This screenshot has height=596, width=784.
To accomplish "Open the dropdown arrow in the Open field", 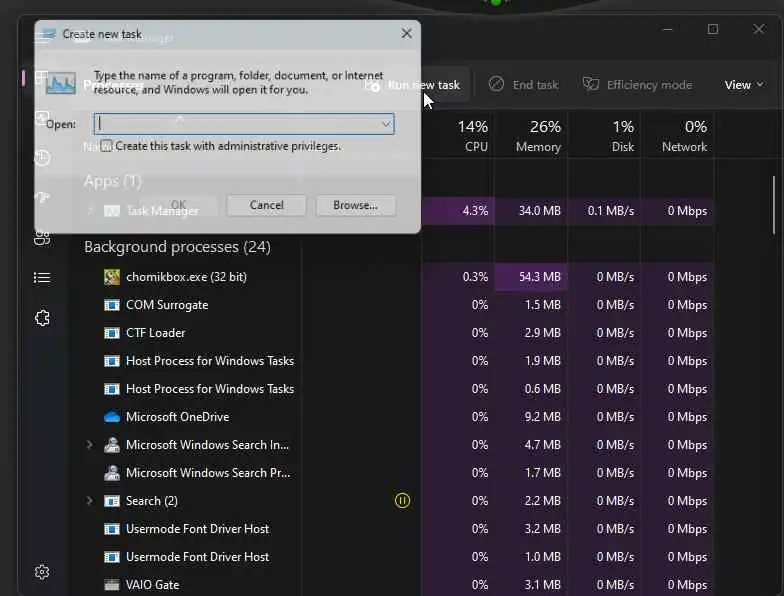I will pos(386,124).
